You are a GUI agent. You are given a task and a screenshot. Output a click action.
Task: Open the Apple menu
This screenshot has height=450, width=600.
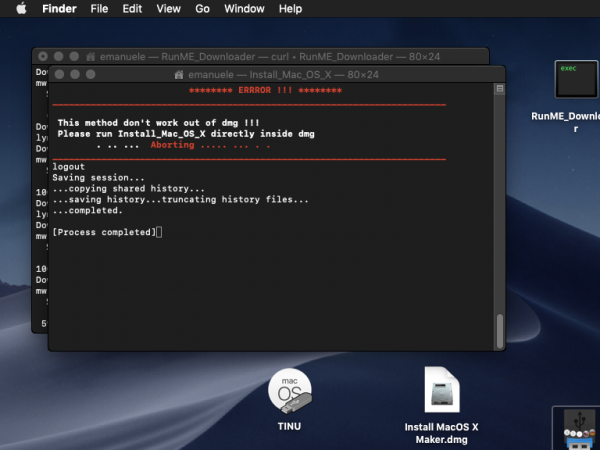(21, 8)
